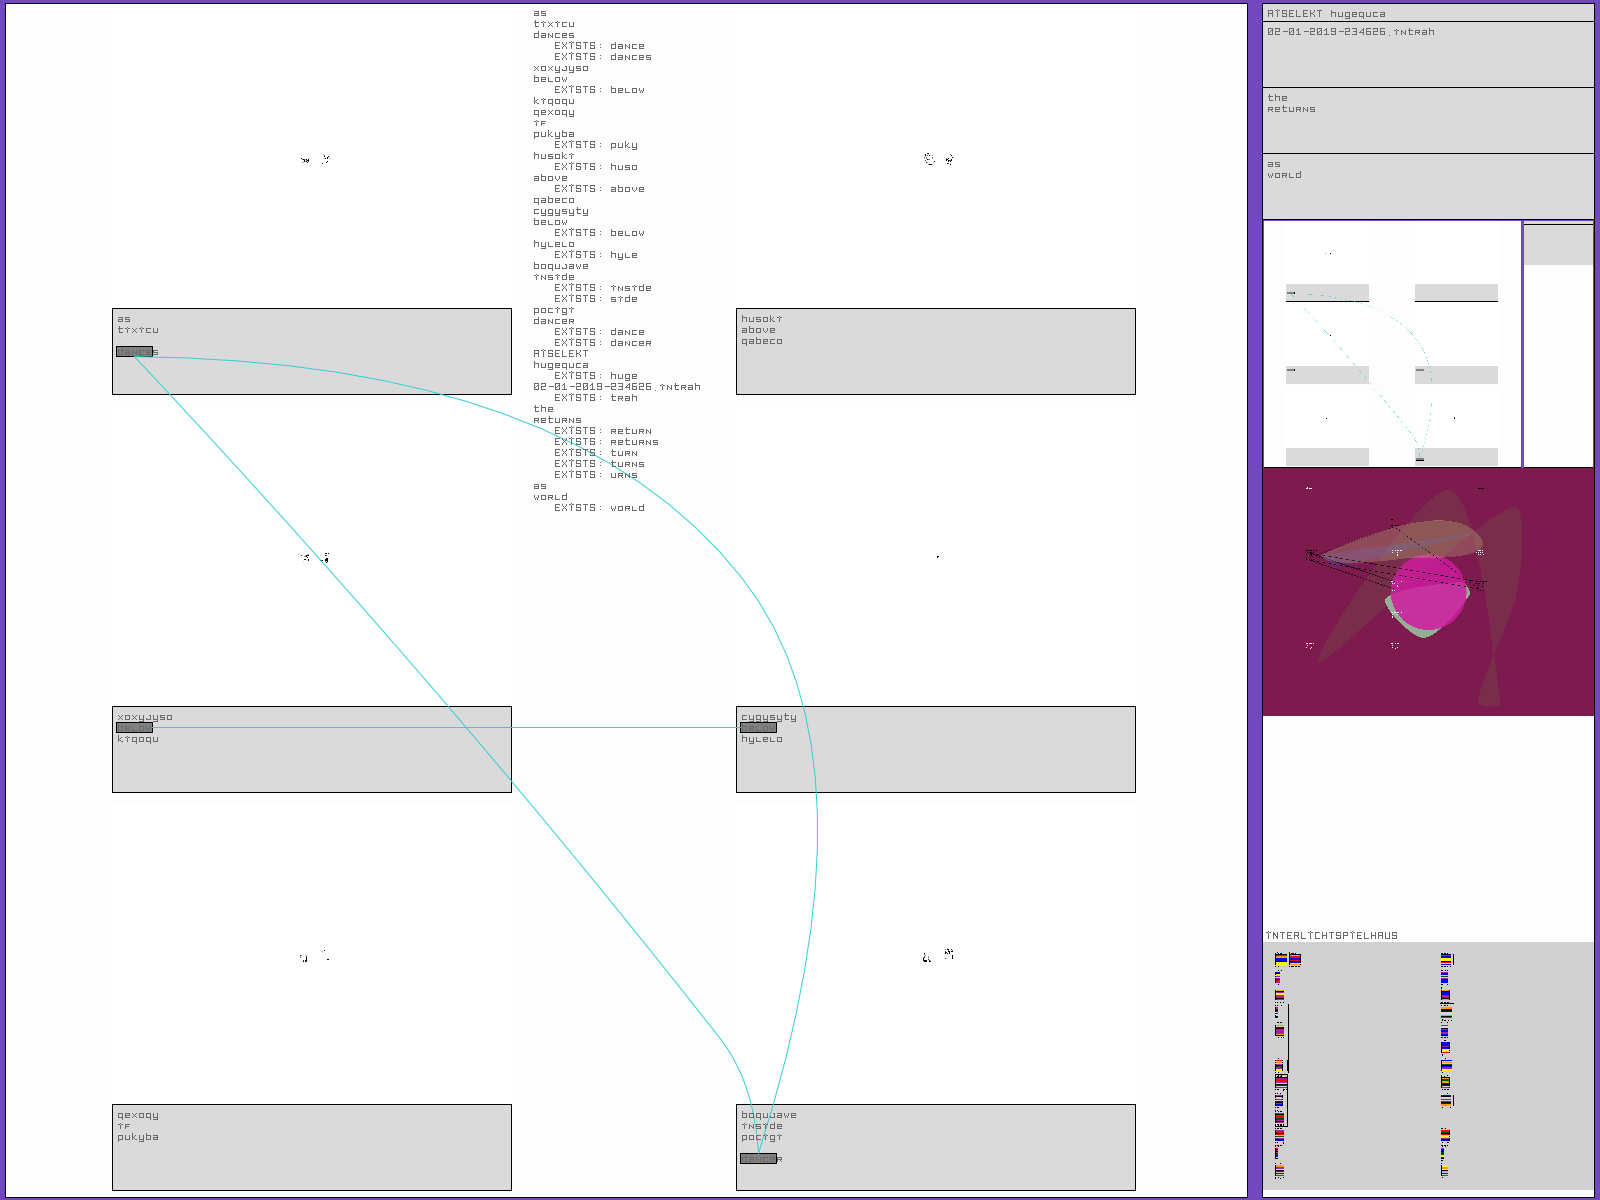This screenshot has height=1200, width=1600.
Task: Click the word "hylelo" in the cygysuty box
Action: pyautogui.click(x=762, y=739)
